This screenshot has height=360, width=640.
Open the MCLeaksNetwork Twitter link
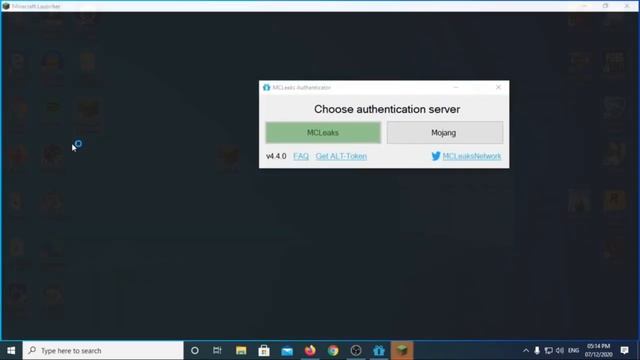[x=471, y=156]
